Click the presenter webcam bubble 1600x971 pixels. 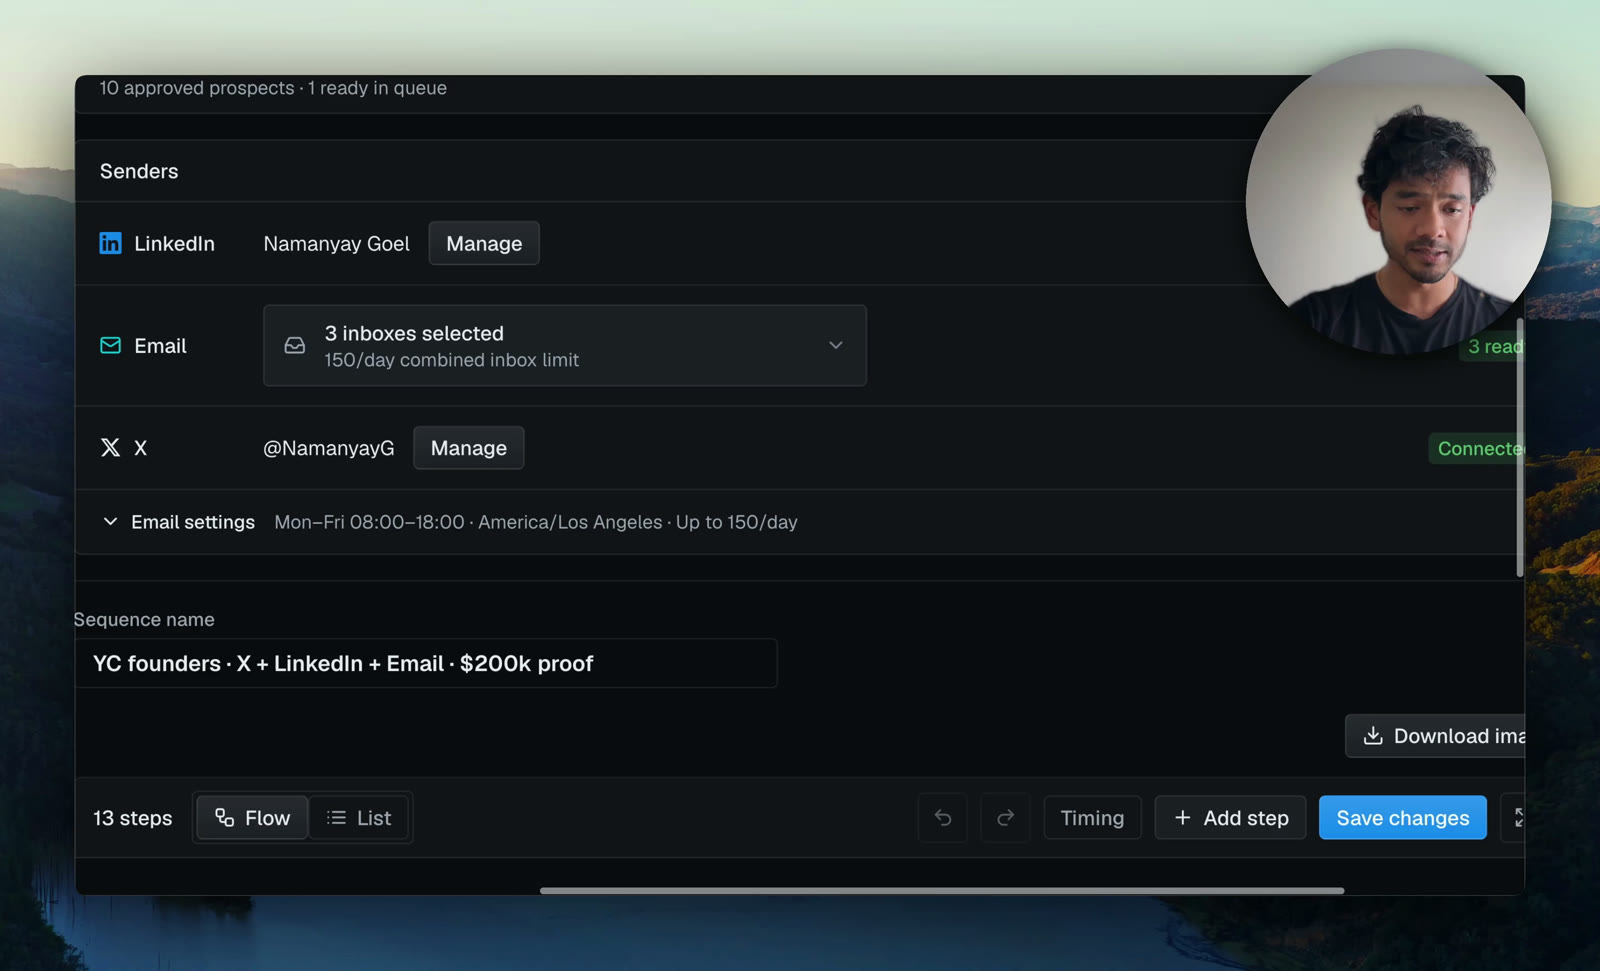tap(1398, 201)
